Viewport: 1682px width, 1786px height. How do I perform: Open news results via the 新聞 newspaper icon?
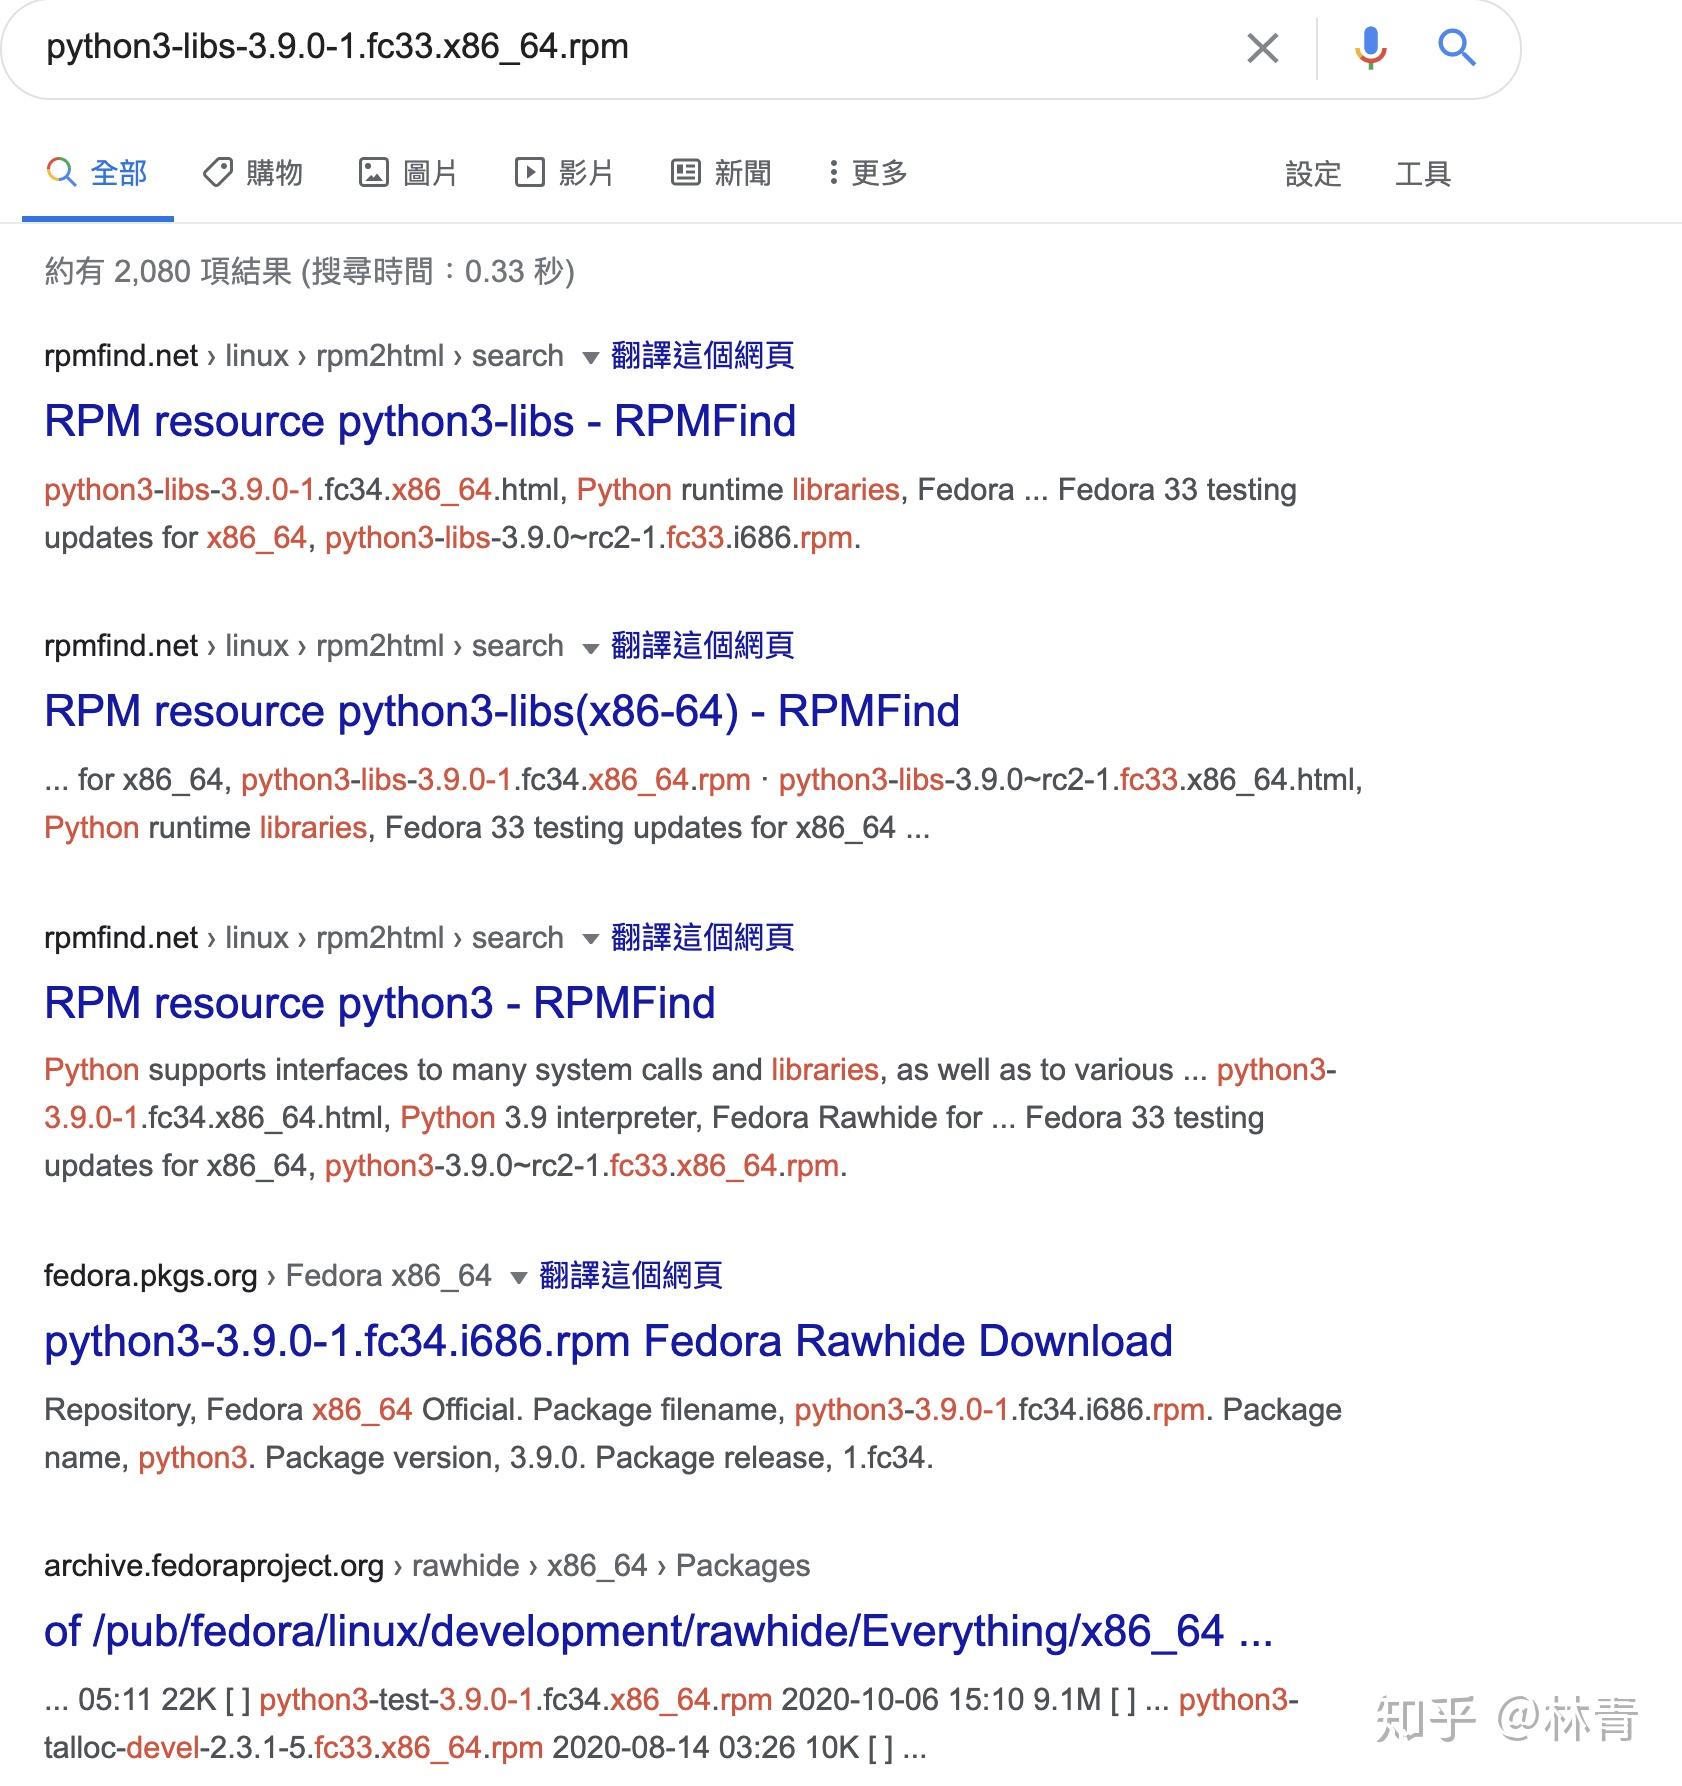tap(685, 172)
